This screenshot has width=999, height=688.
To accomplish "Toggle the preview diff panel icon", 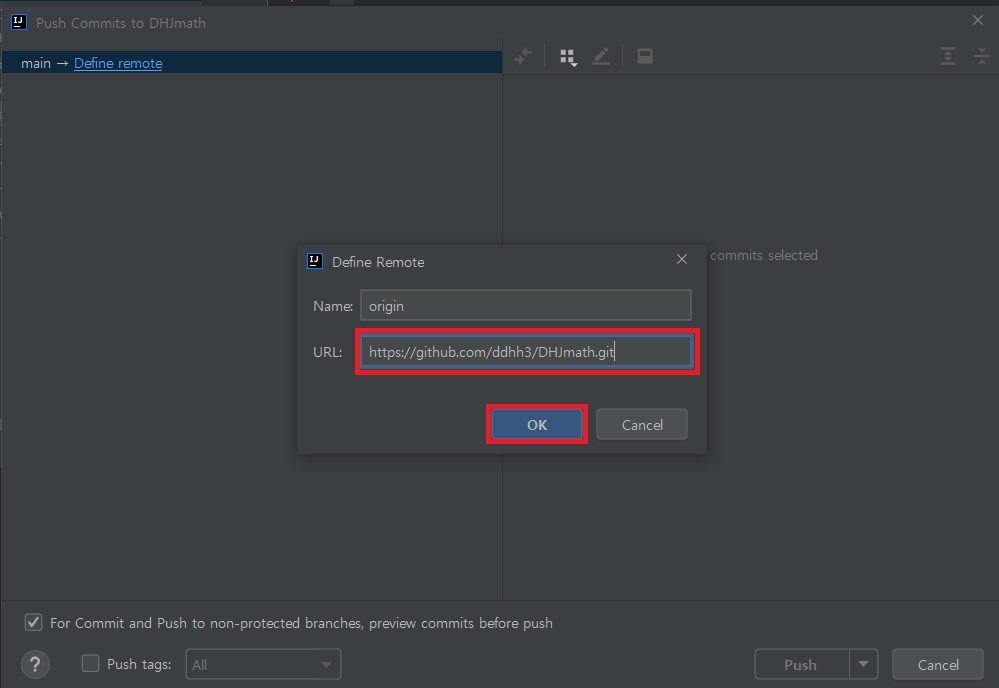I will [x=645, y=56].
